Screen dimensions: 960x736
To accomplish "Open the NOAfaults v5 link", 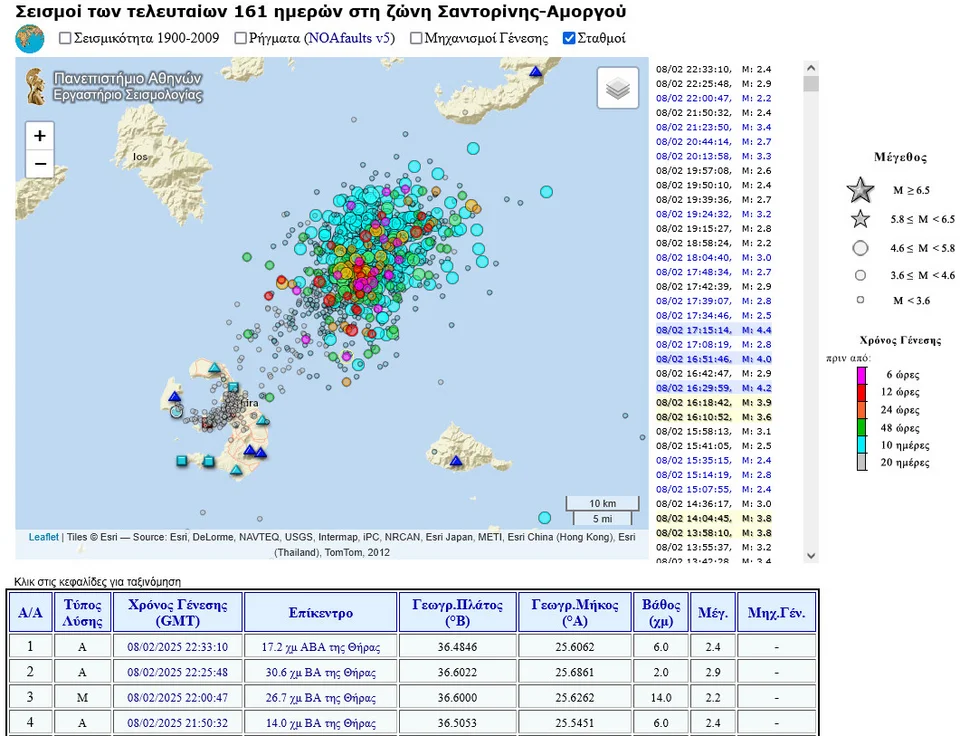I will pyautogui.click(x=349, y=39).
